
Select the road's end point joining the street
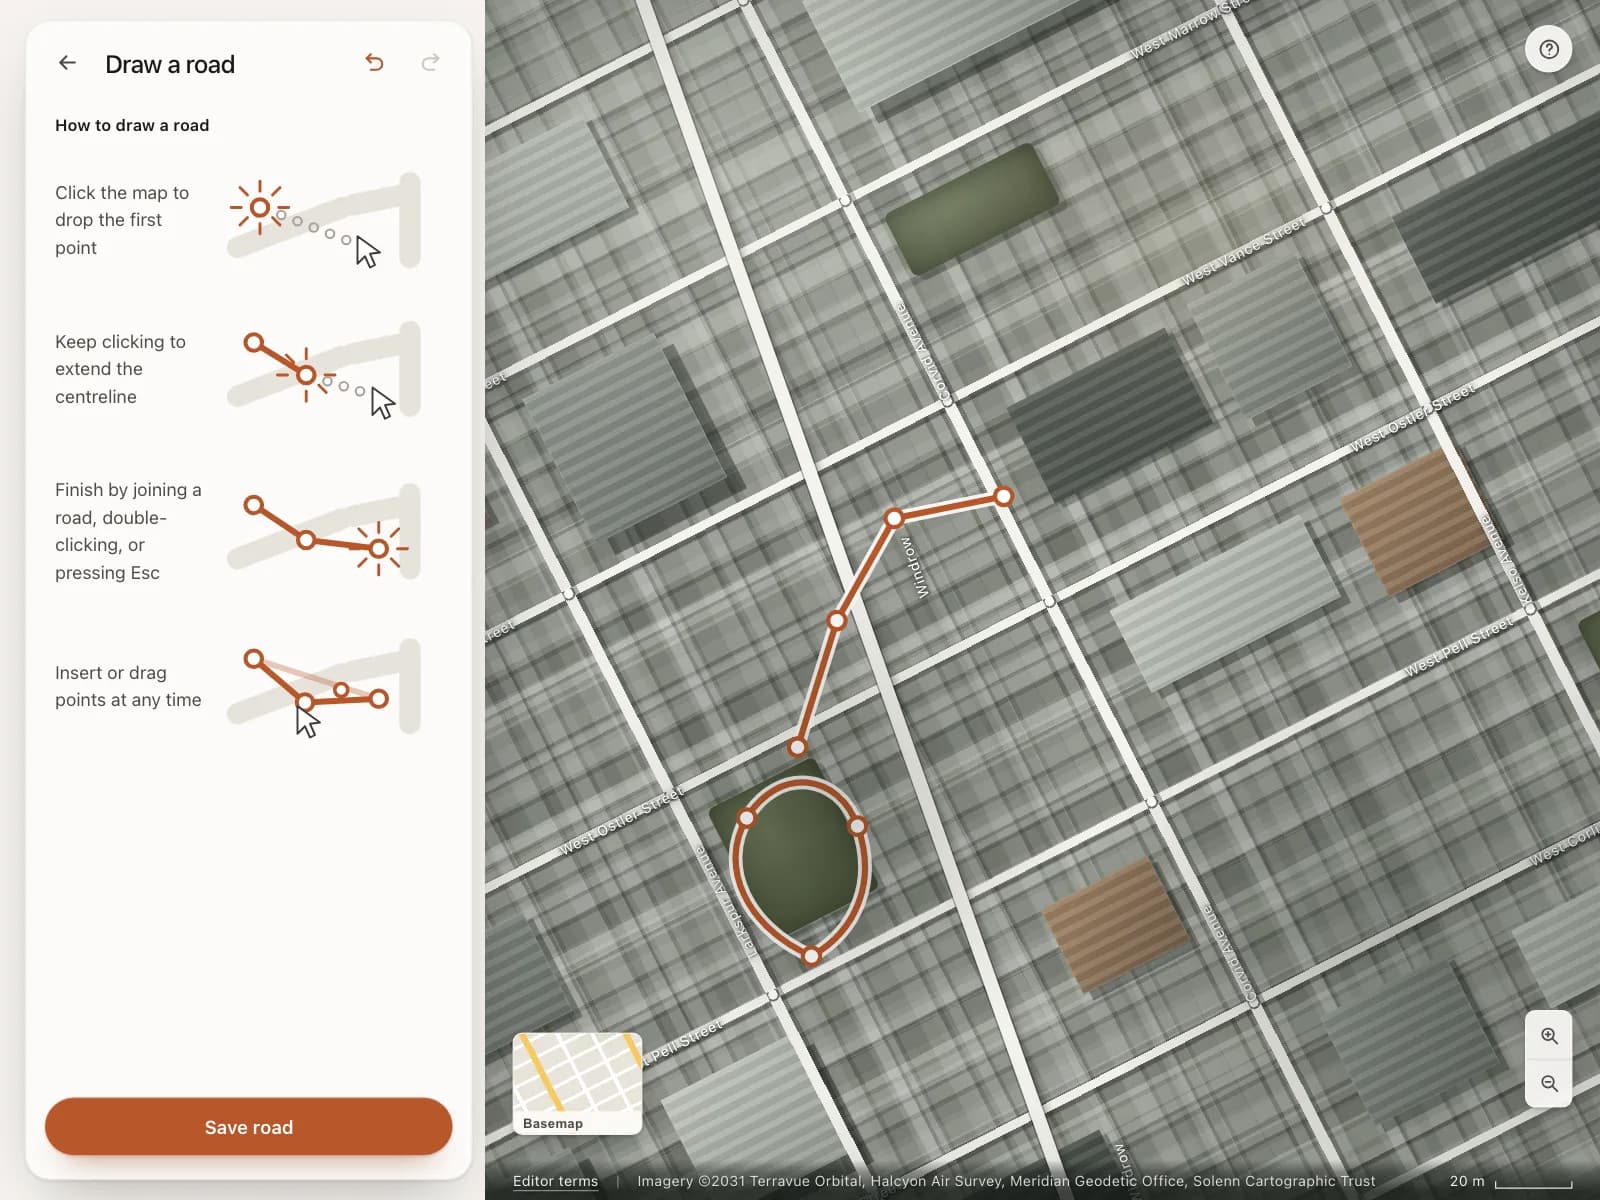click(x=1003, y=496)
